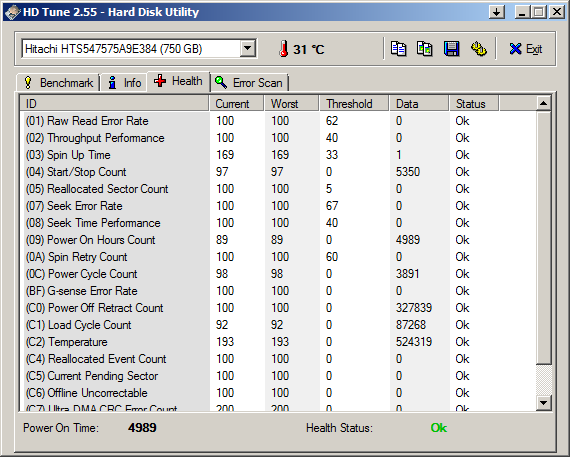Viewport: 570px width, 457px height.
Task: Select the Load Cycle Count row
Action: [278, 325]
